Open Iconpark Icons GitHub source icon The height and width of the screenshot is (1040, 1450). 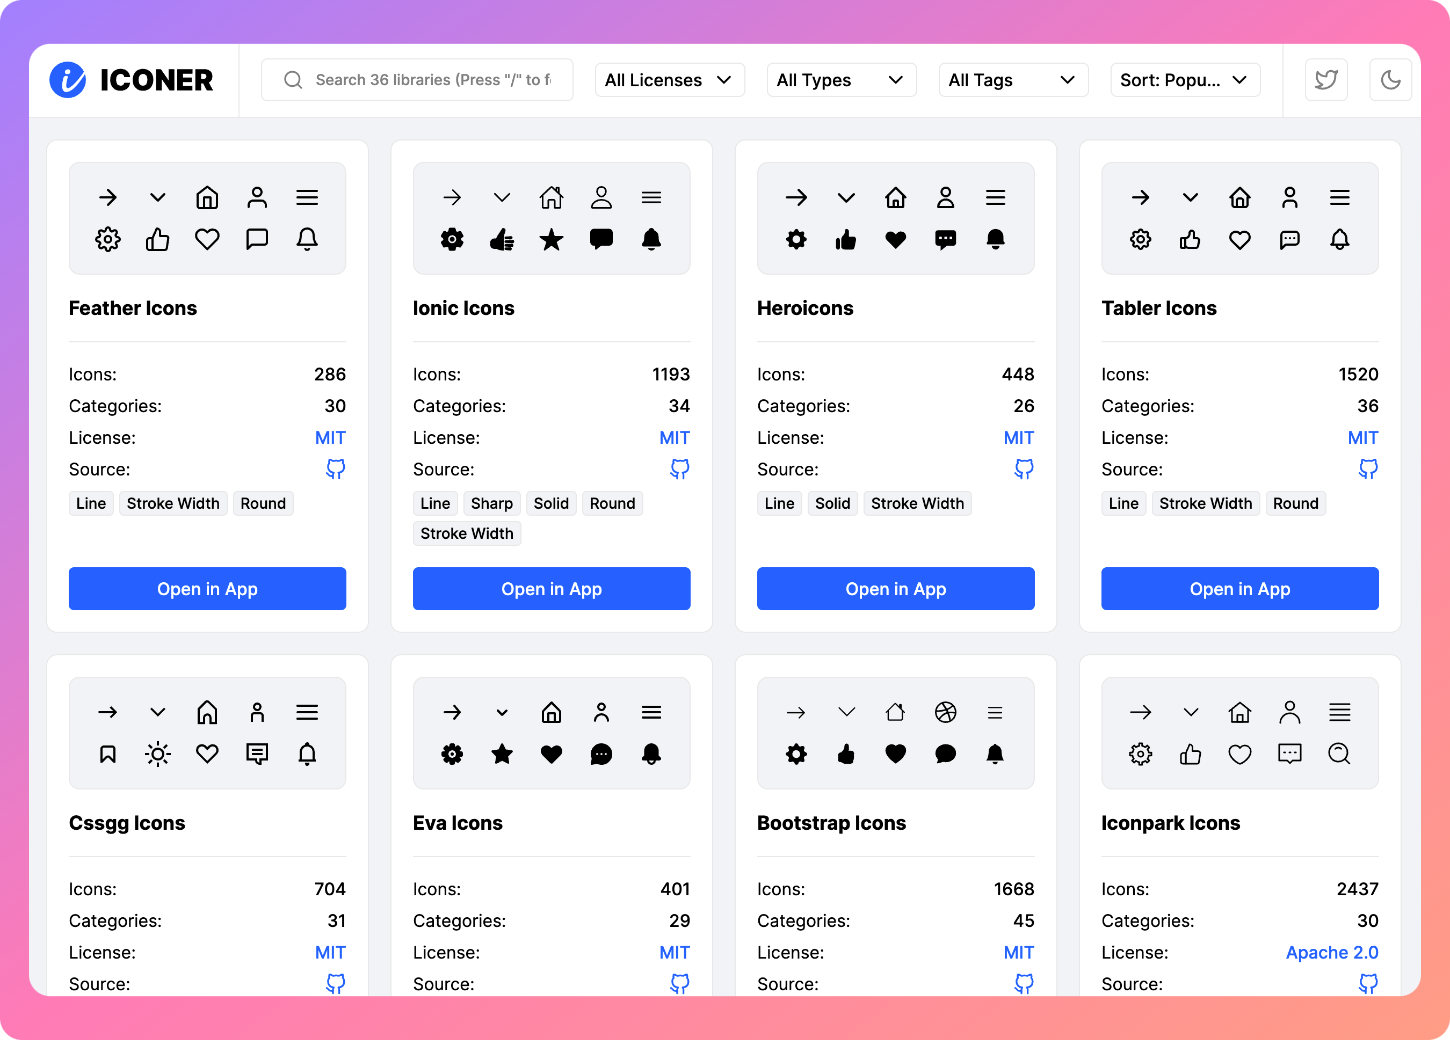(1368, 984)
